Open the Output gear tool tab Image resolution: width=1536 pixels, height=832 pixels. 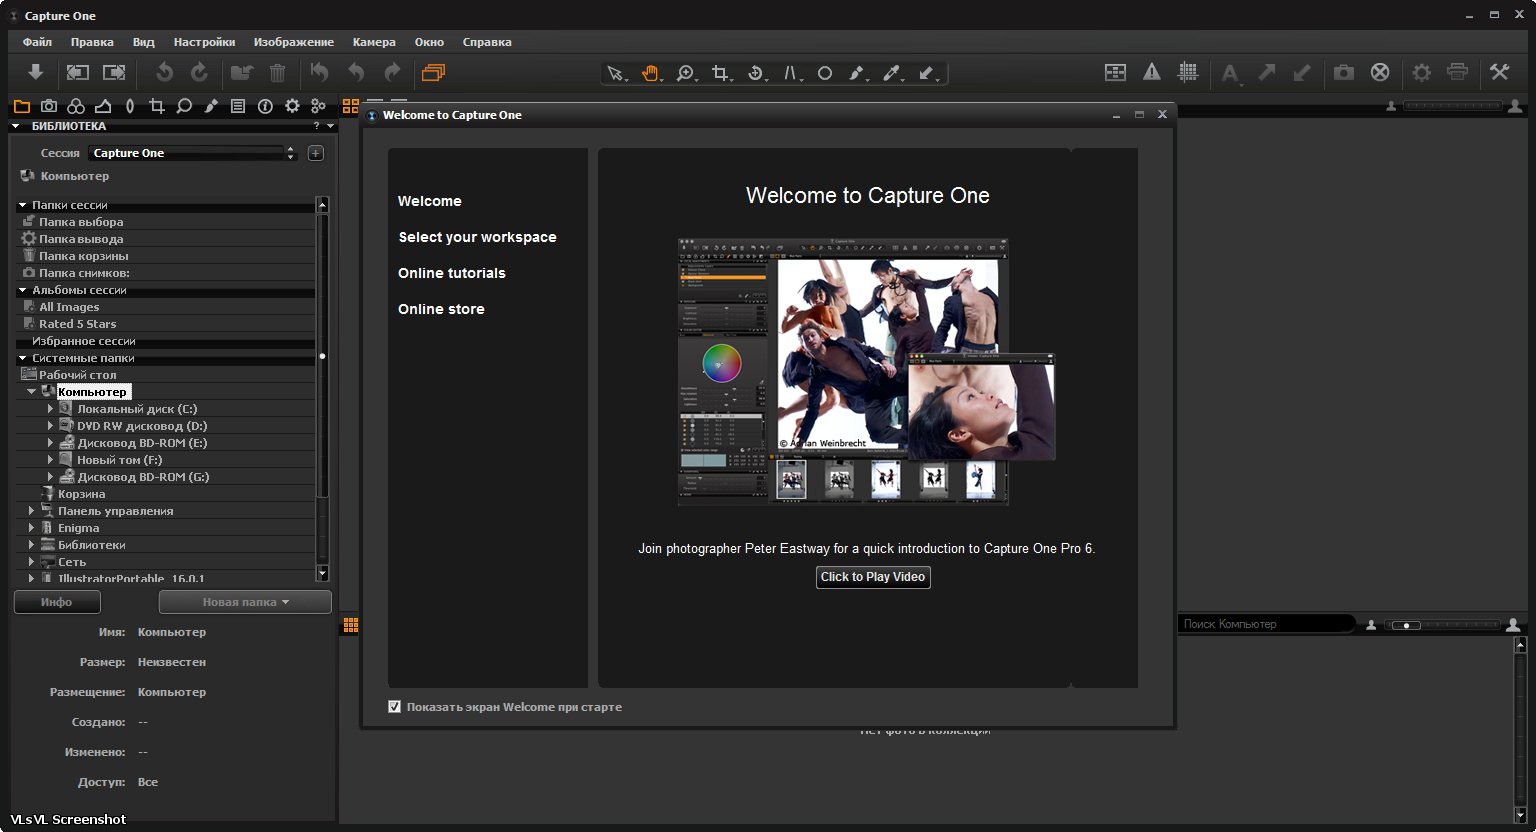[292, 106]
